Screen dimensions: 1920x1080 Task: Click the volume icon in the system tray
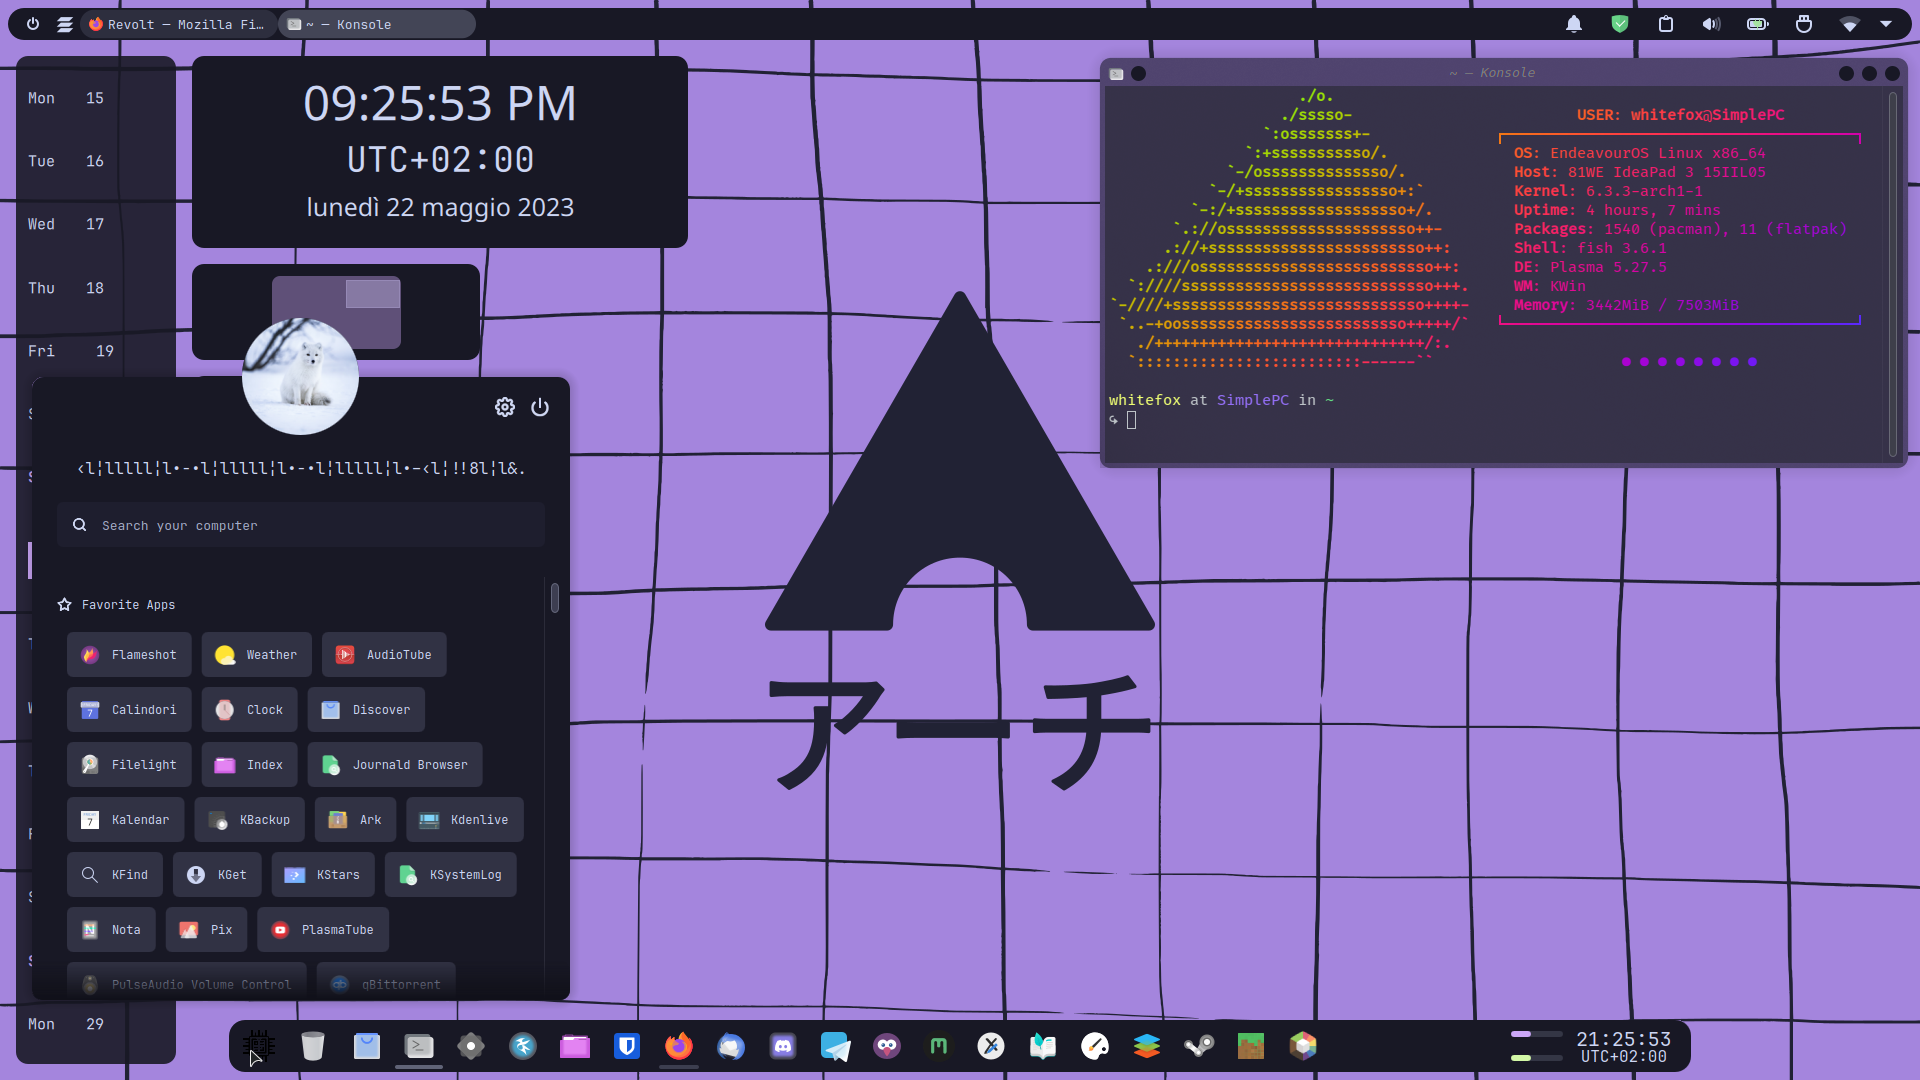point(1710,24)
